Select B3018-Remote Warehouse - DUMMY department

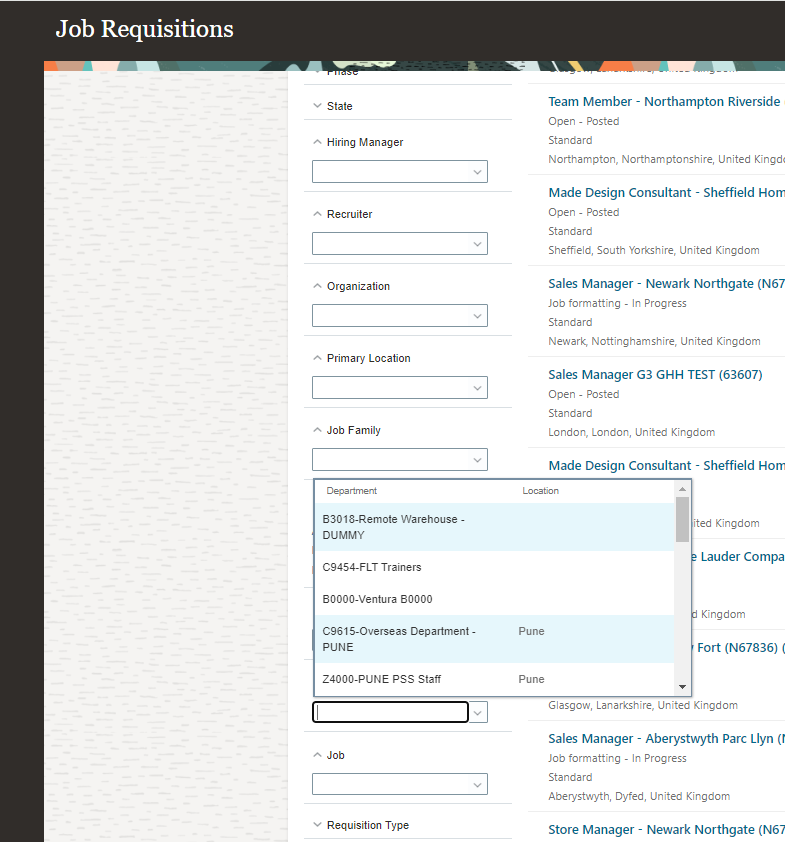click(x=494, y=527)
